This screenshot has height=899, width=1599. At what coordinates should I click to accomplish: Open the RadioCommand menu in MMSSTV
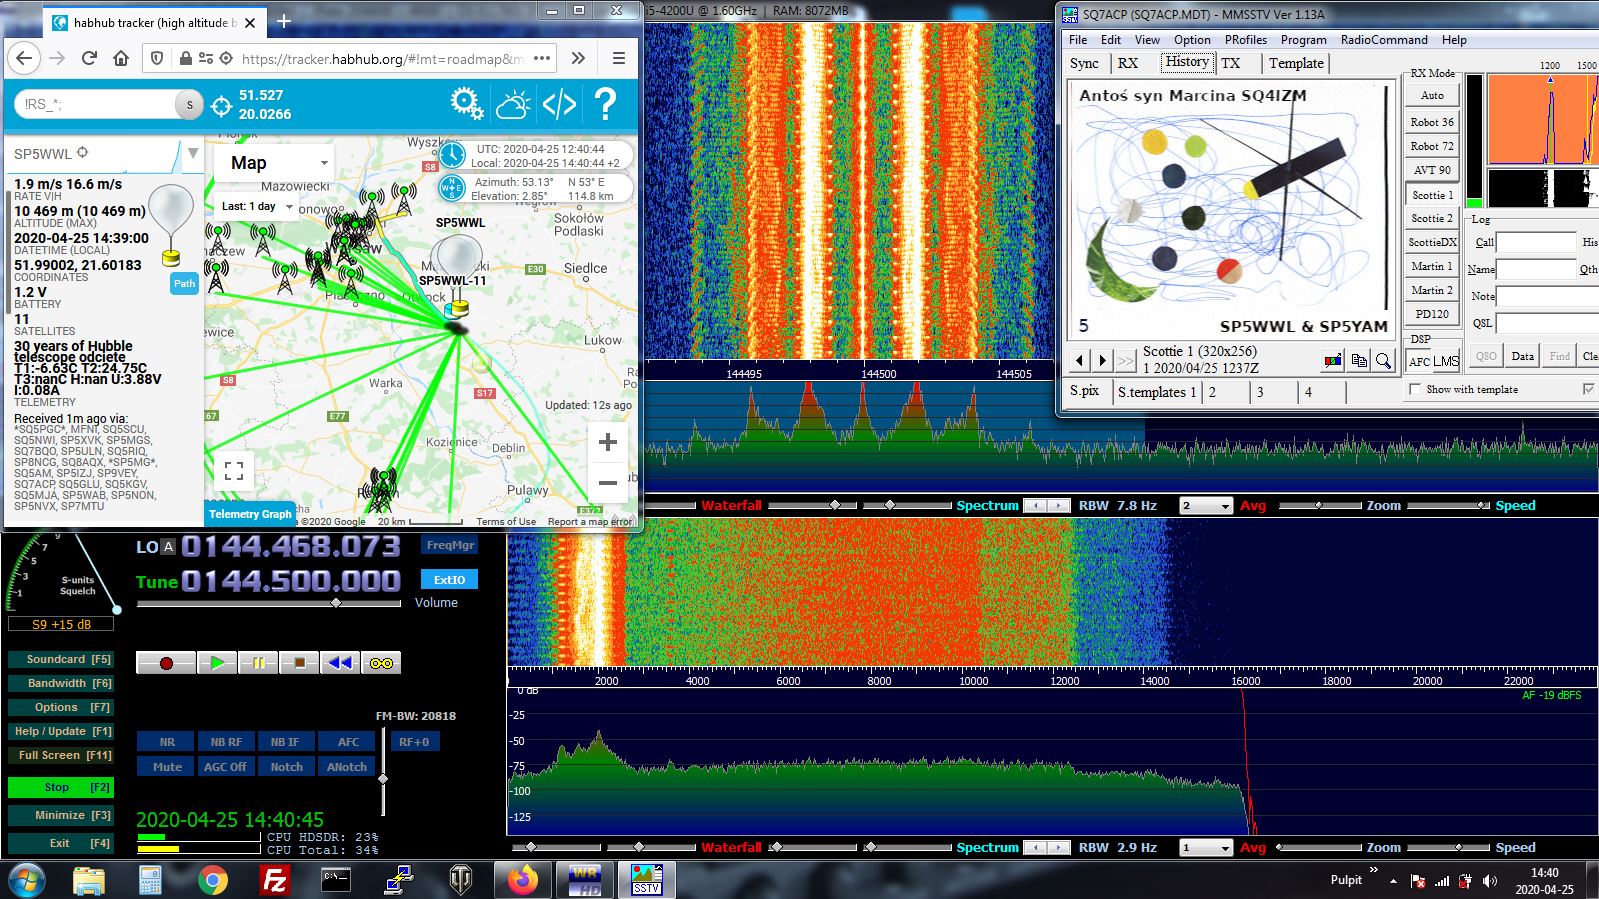click(1384, 40)
